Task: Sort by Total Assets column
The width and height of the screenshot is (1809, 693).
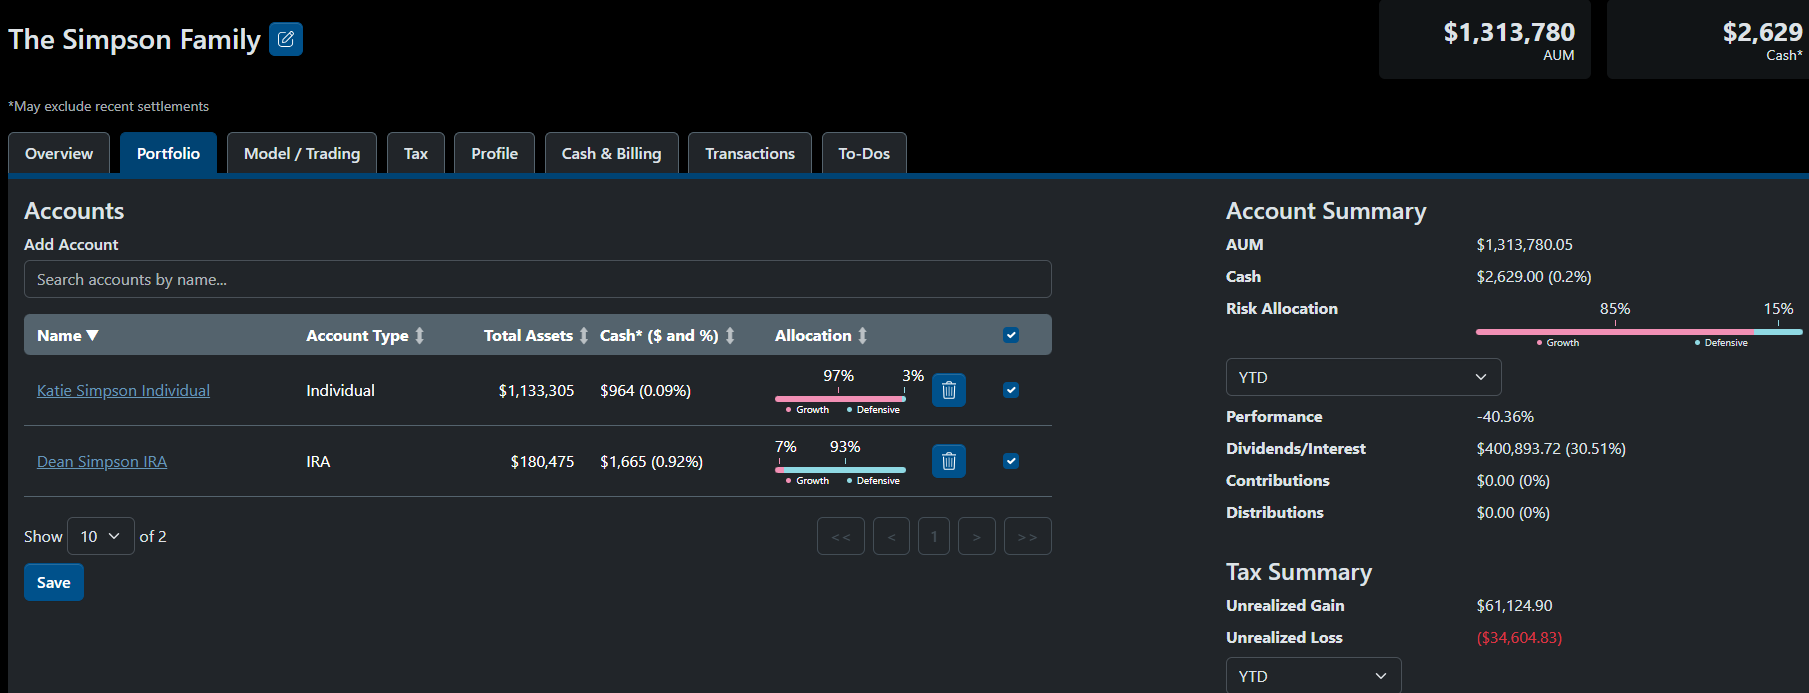Action: point(584,336)
